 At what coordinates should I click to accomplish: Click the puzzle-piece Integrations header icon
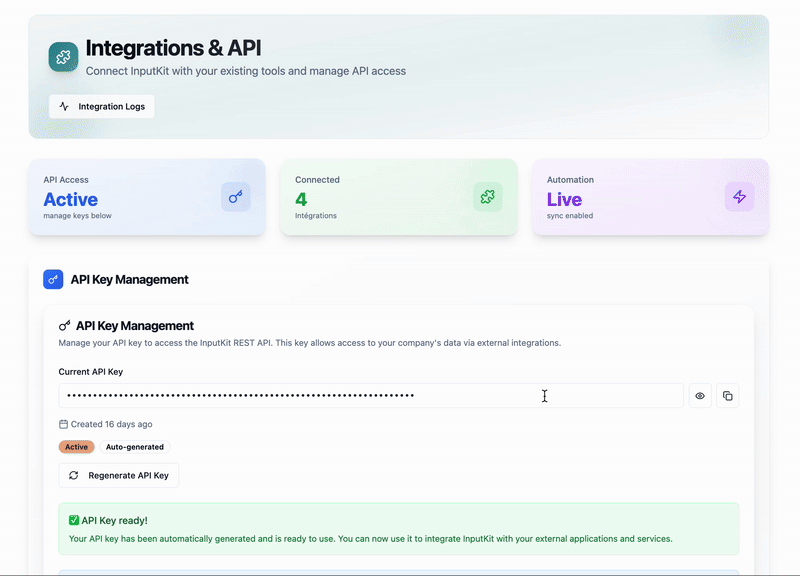(63, 57)
